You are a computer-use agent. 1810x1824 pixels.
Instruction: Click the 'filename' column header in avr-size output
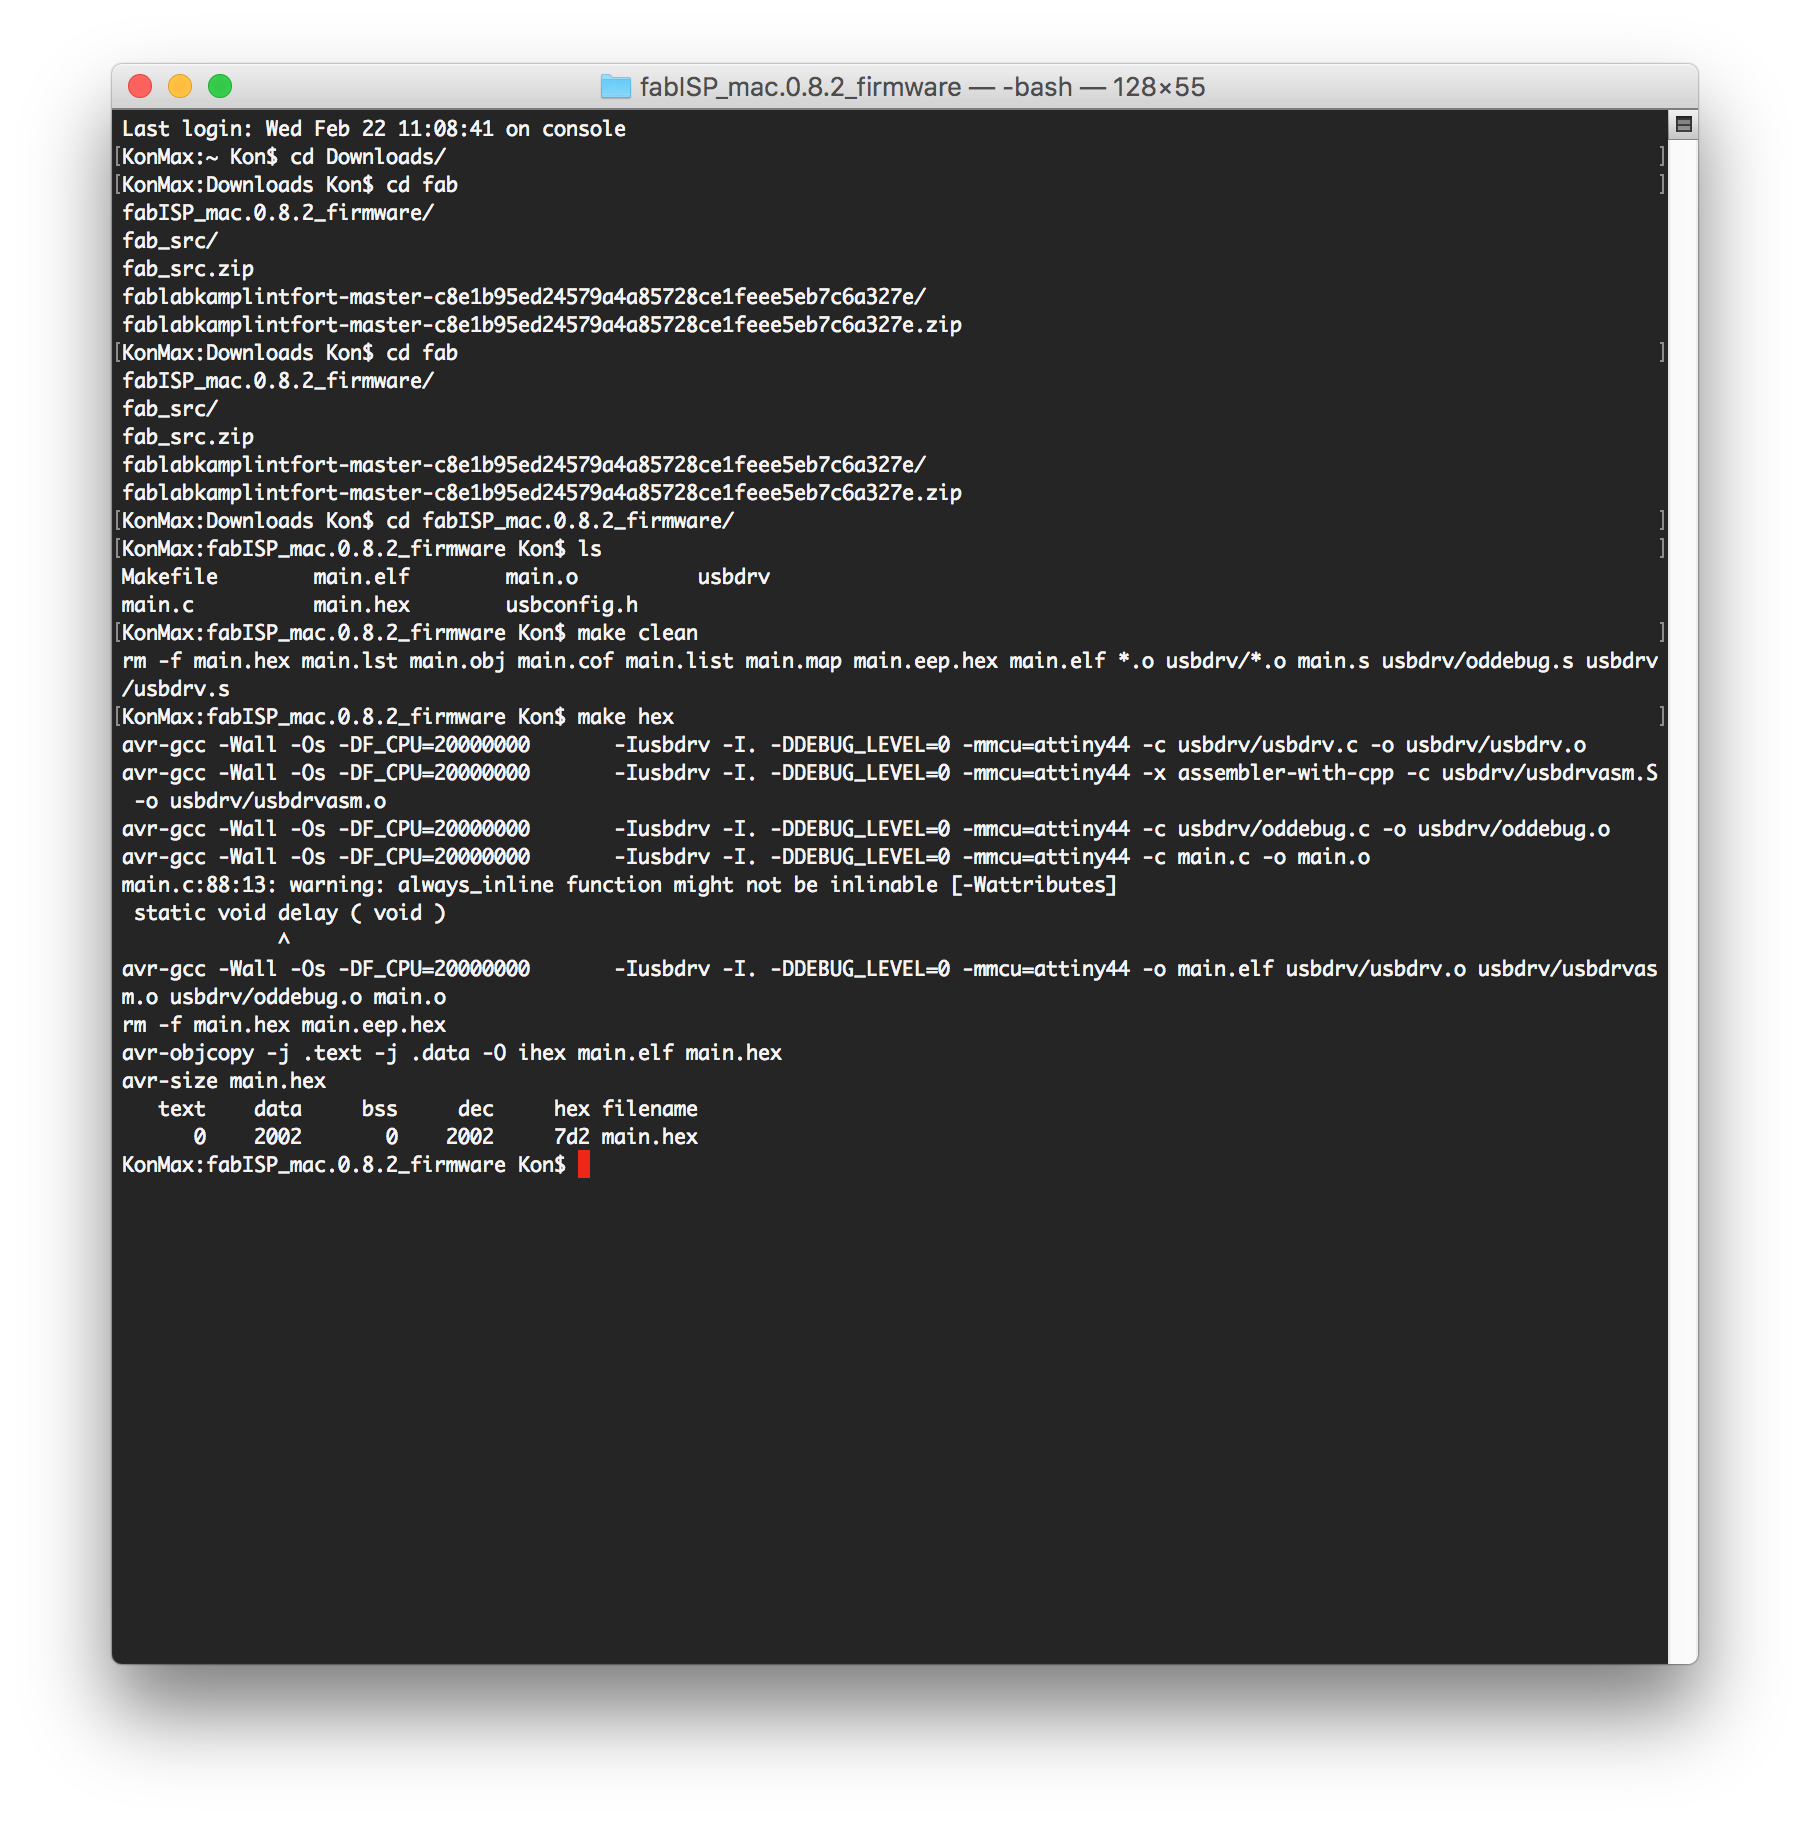click(650, 1109)
